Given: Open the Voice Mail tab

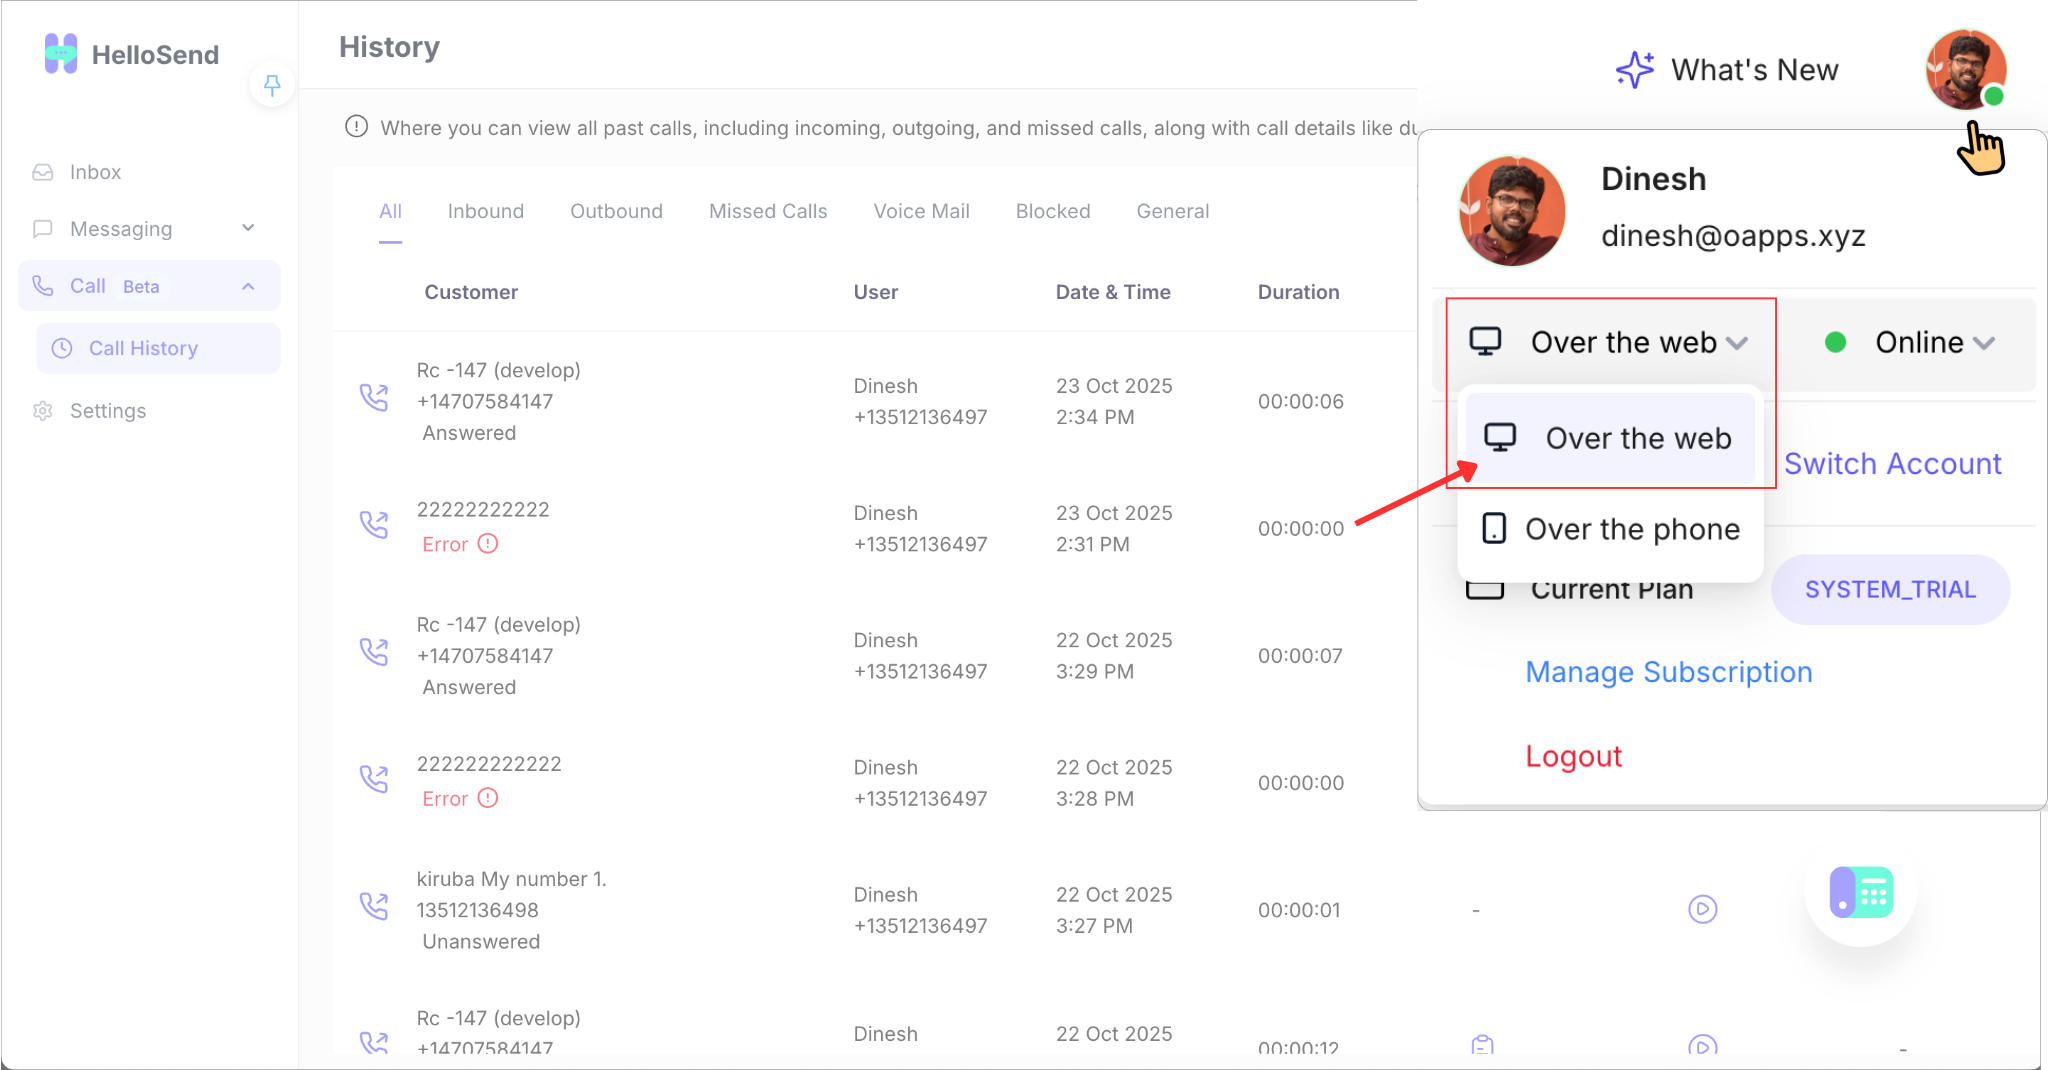Looking at the screenshot, I should (x=922, y=211).
